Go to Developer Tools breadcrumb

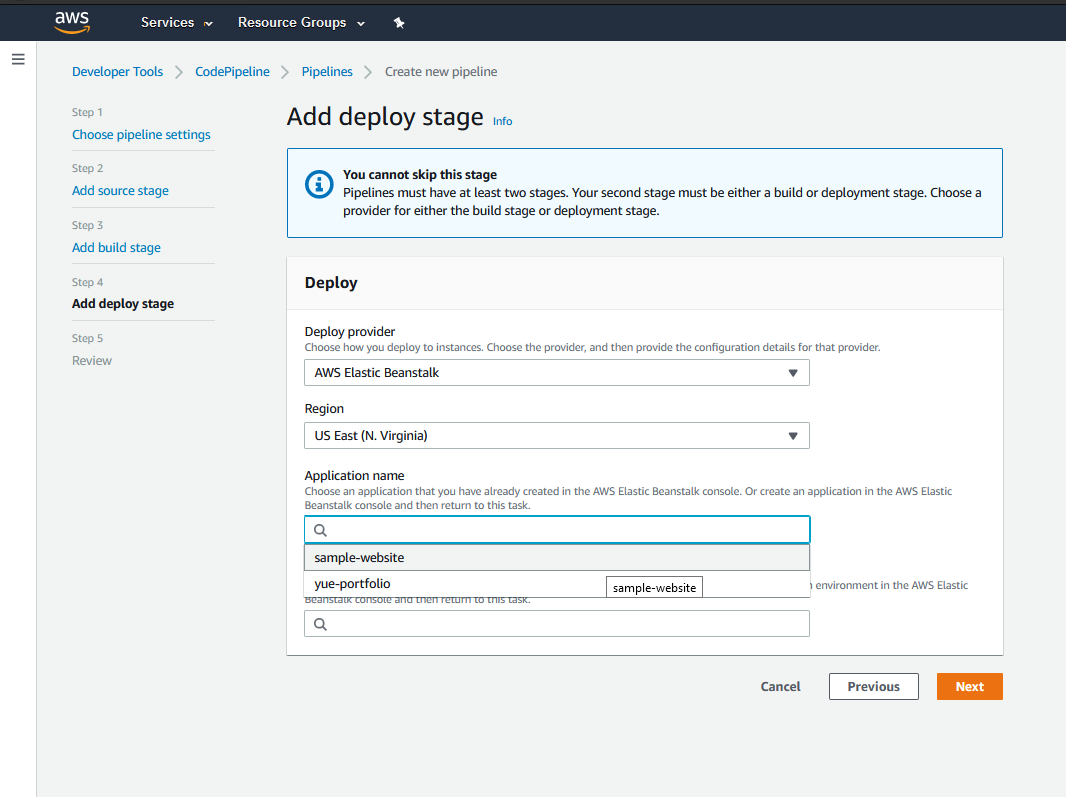[118, 71]
